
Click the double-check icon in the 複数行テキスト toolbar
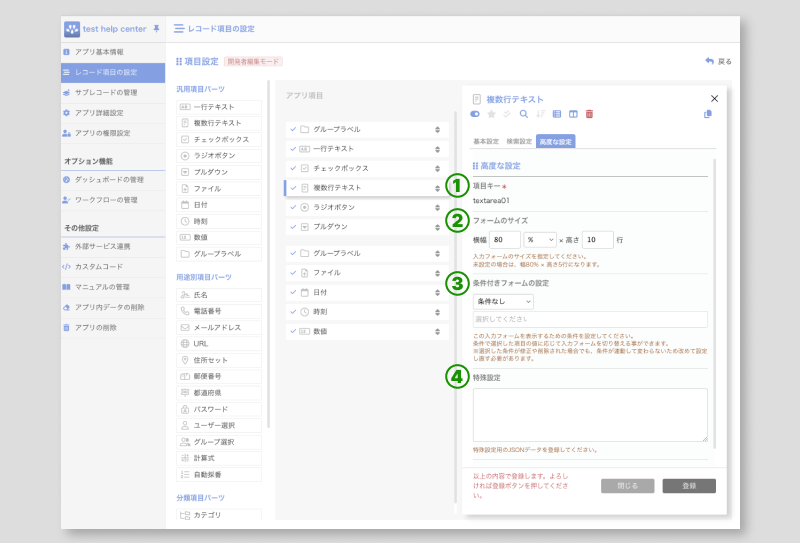point(507,114)
